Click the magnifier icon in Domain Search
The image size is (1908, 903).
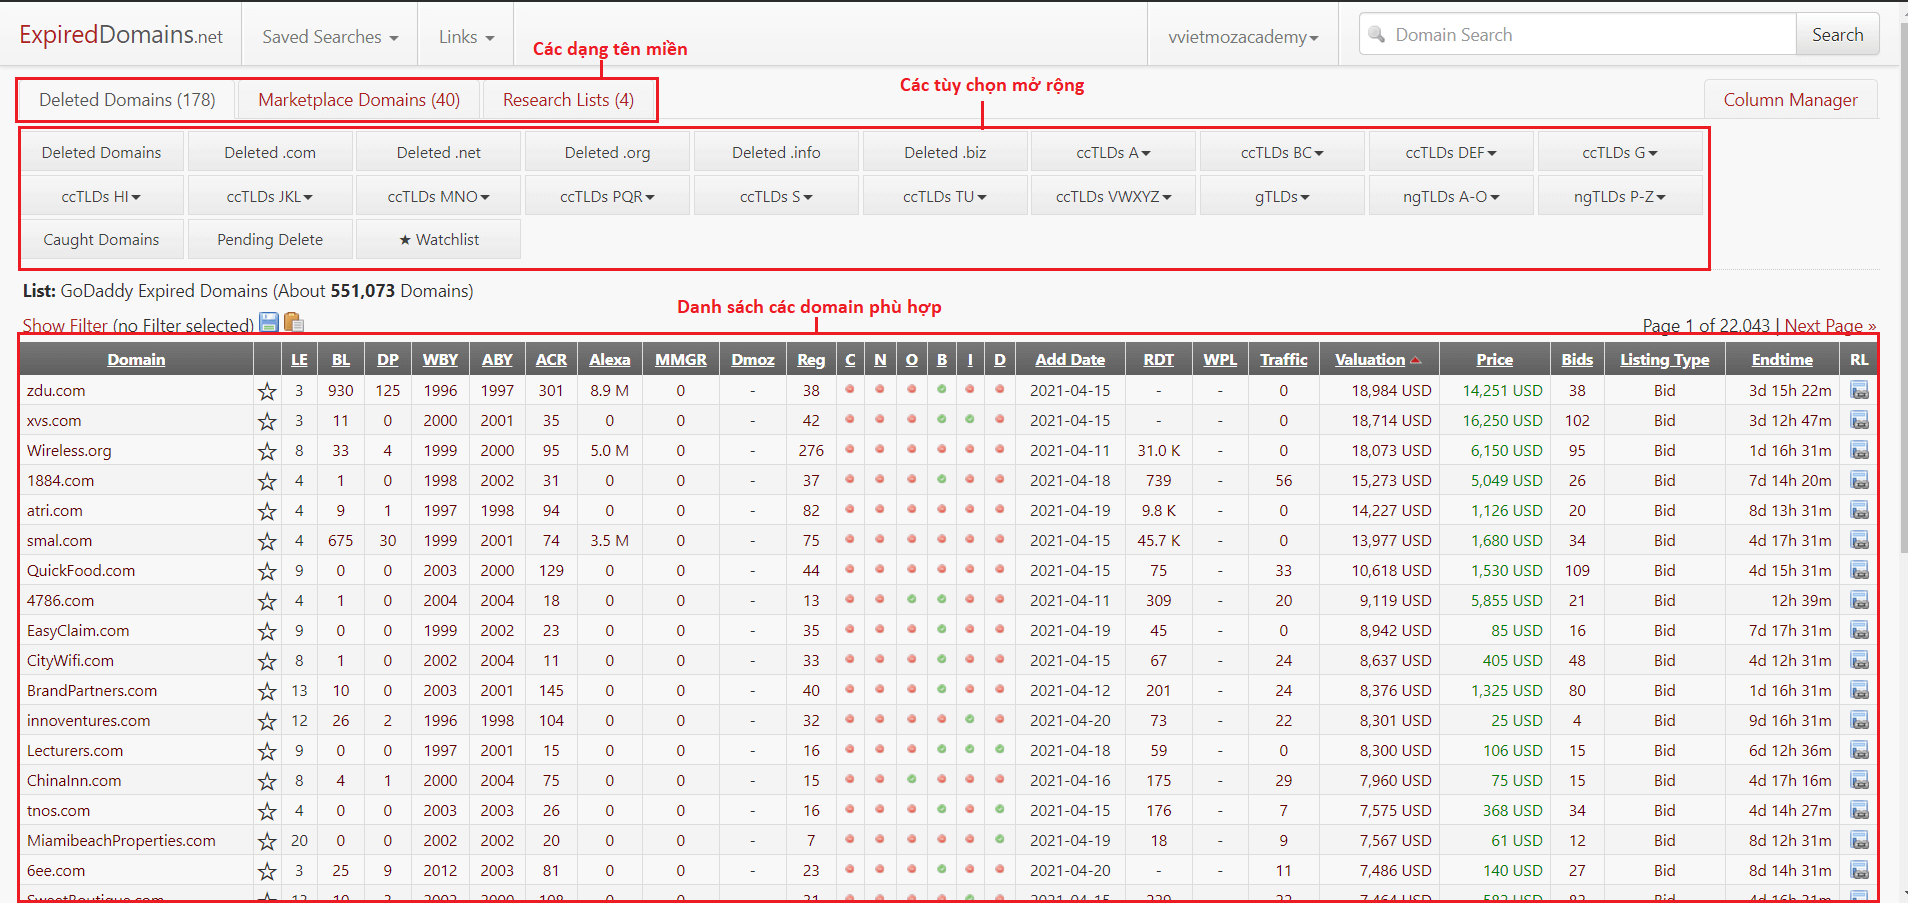(1377, 35)
